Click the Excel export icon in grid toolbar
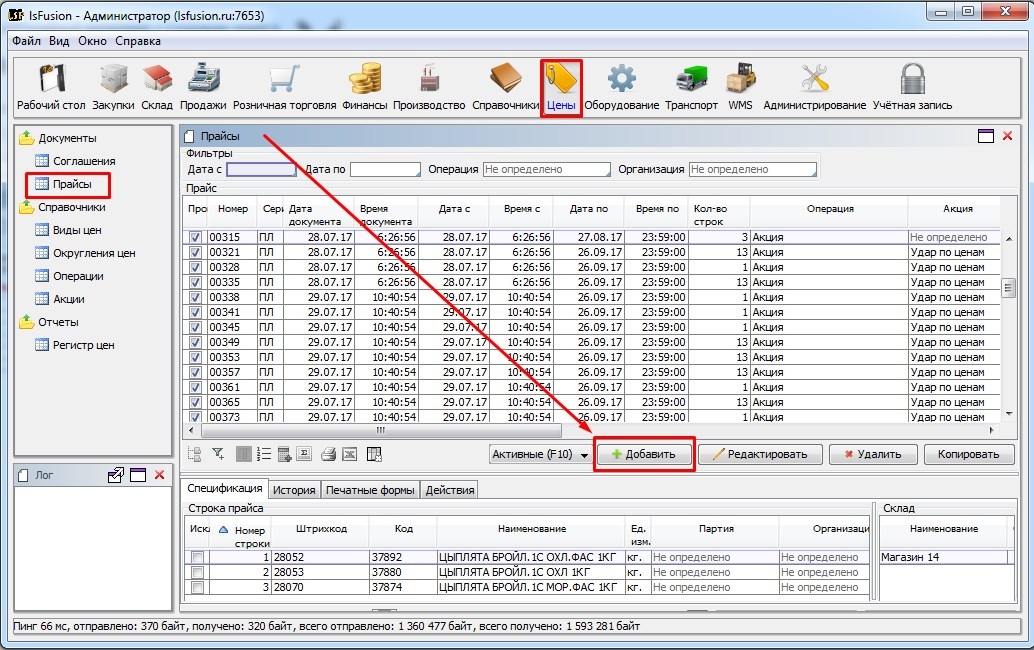Screen dimensions: 1034x650 [x=350, y=455]
